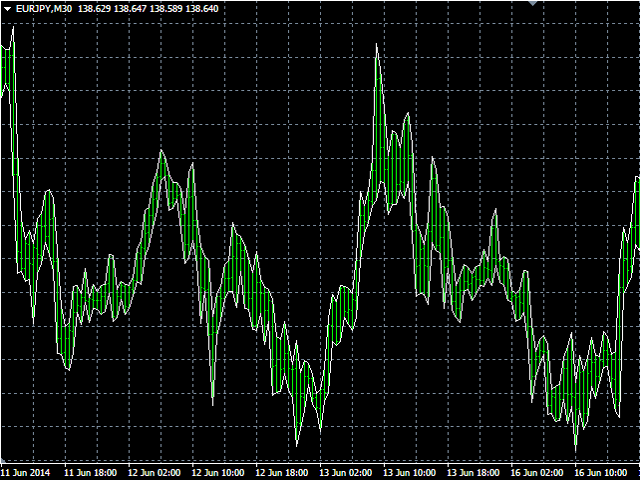Select the EURJPY,M30 symbol label
640x480 pixels.
44,9
